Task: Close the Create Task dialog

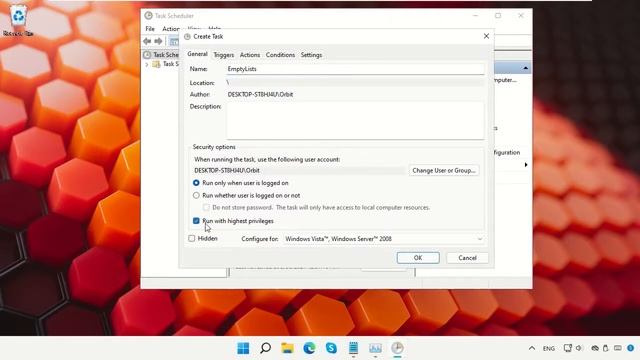Action: (x=486, y=36)
